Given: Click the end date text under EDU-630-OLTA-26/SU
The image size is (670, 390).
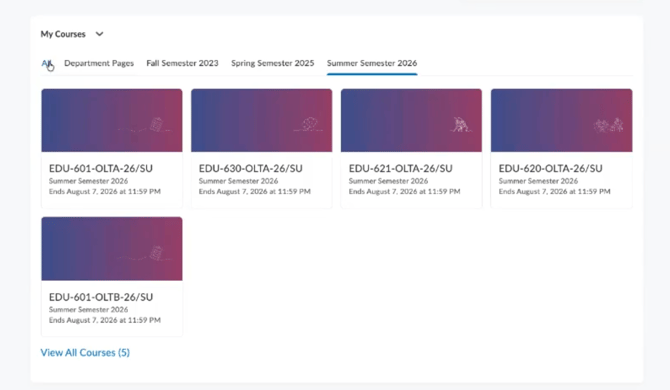Looking at the screenshot, I should tap(255, 191).
